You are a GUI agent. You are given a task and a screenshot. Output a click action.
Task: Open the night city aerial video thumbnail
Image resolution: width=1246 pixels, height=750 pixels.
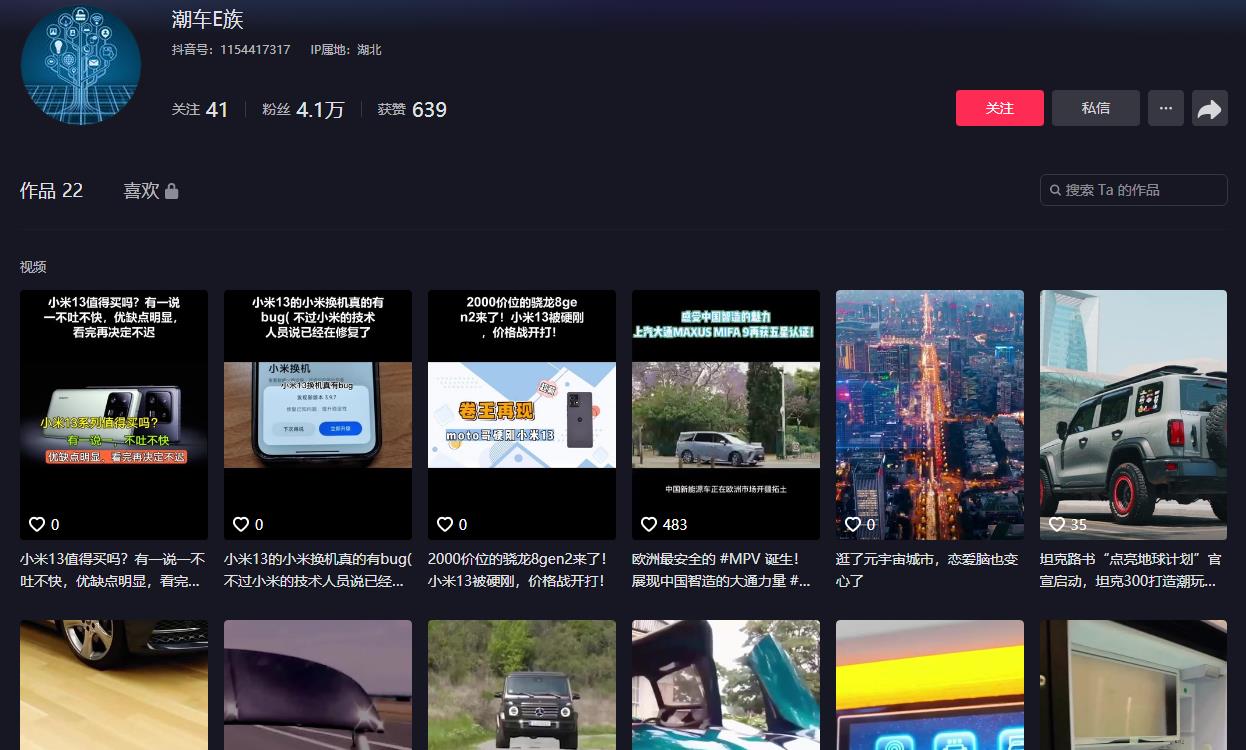click(930, 415)
